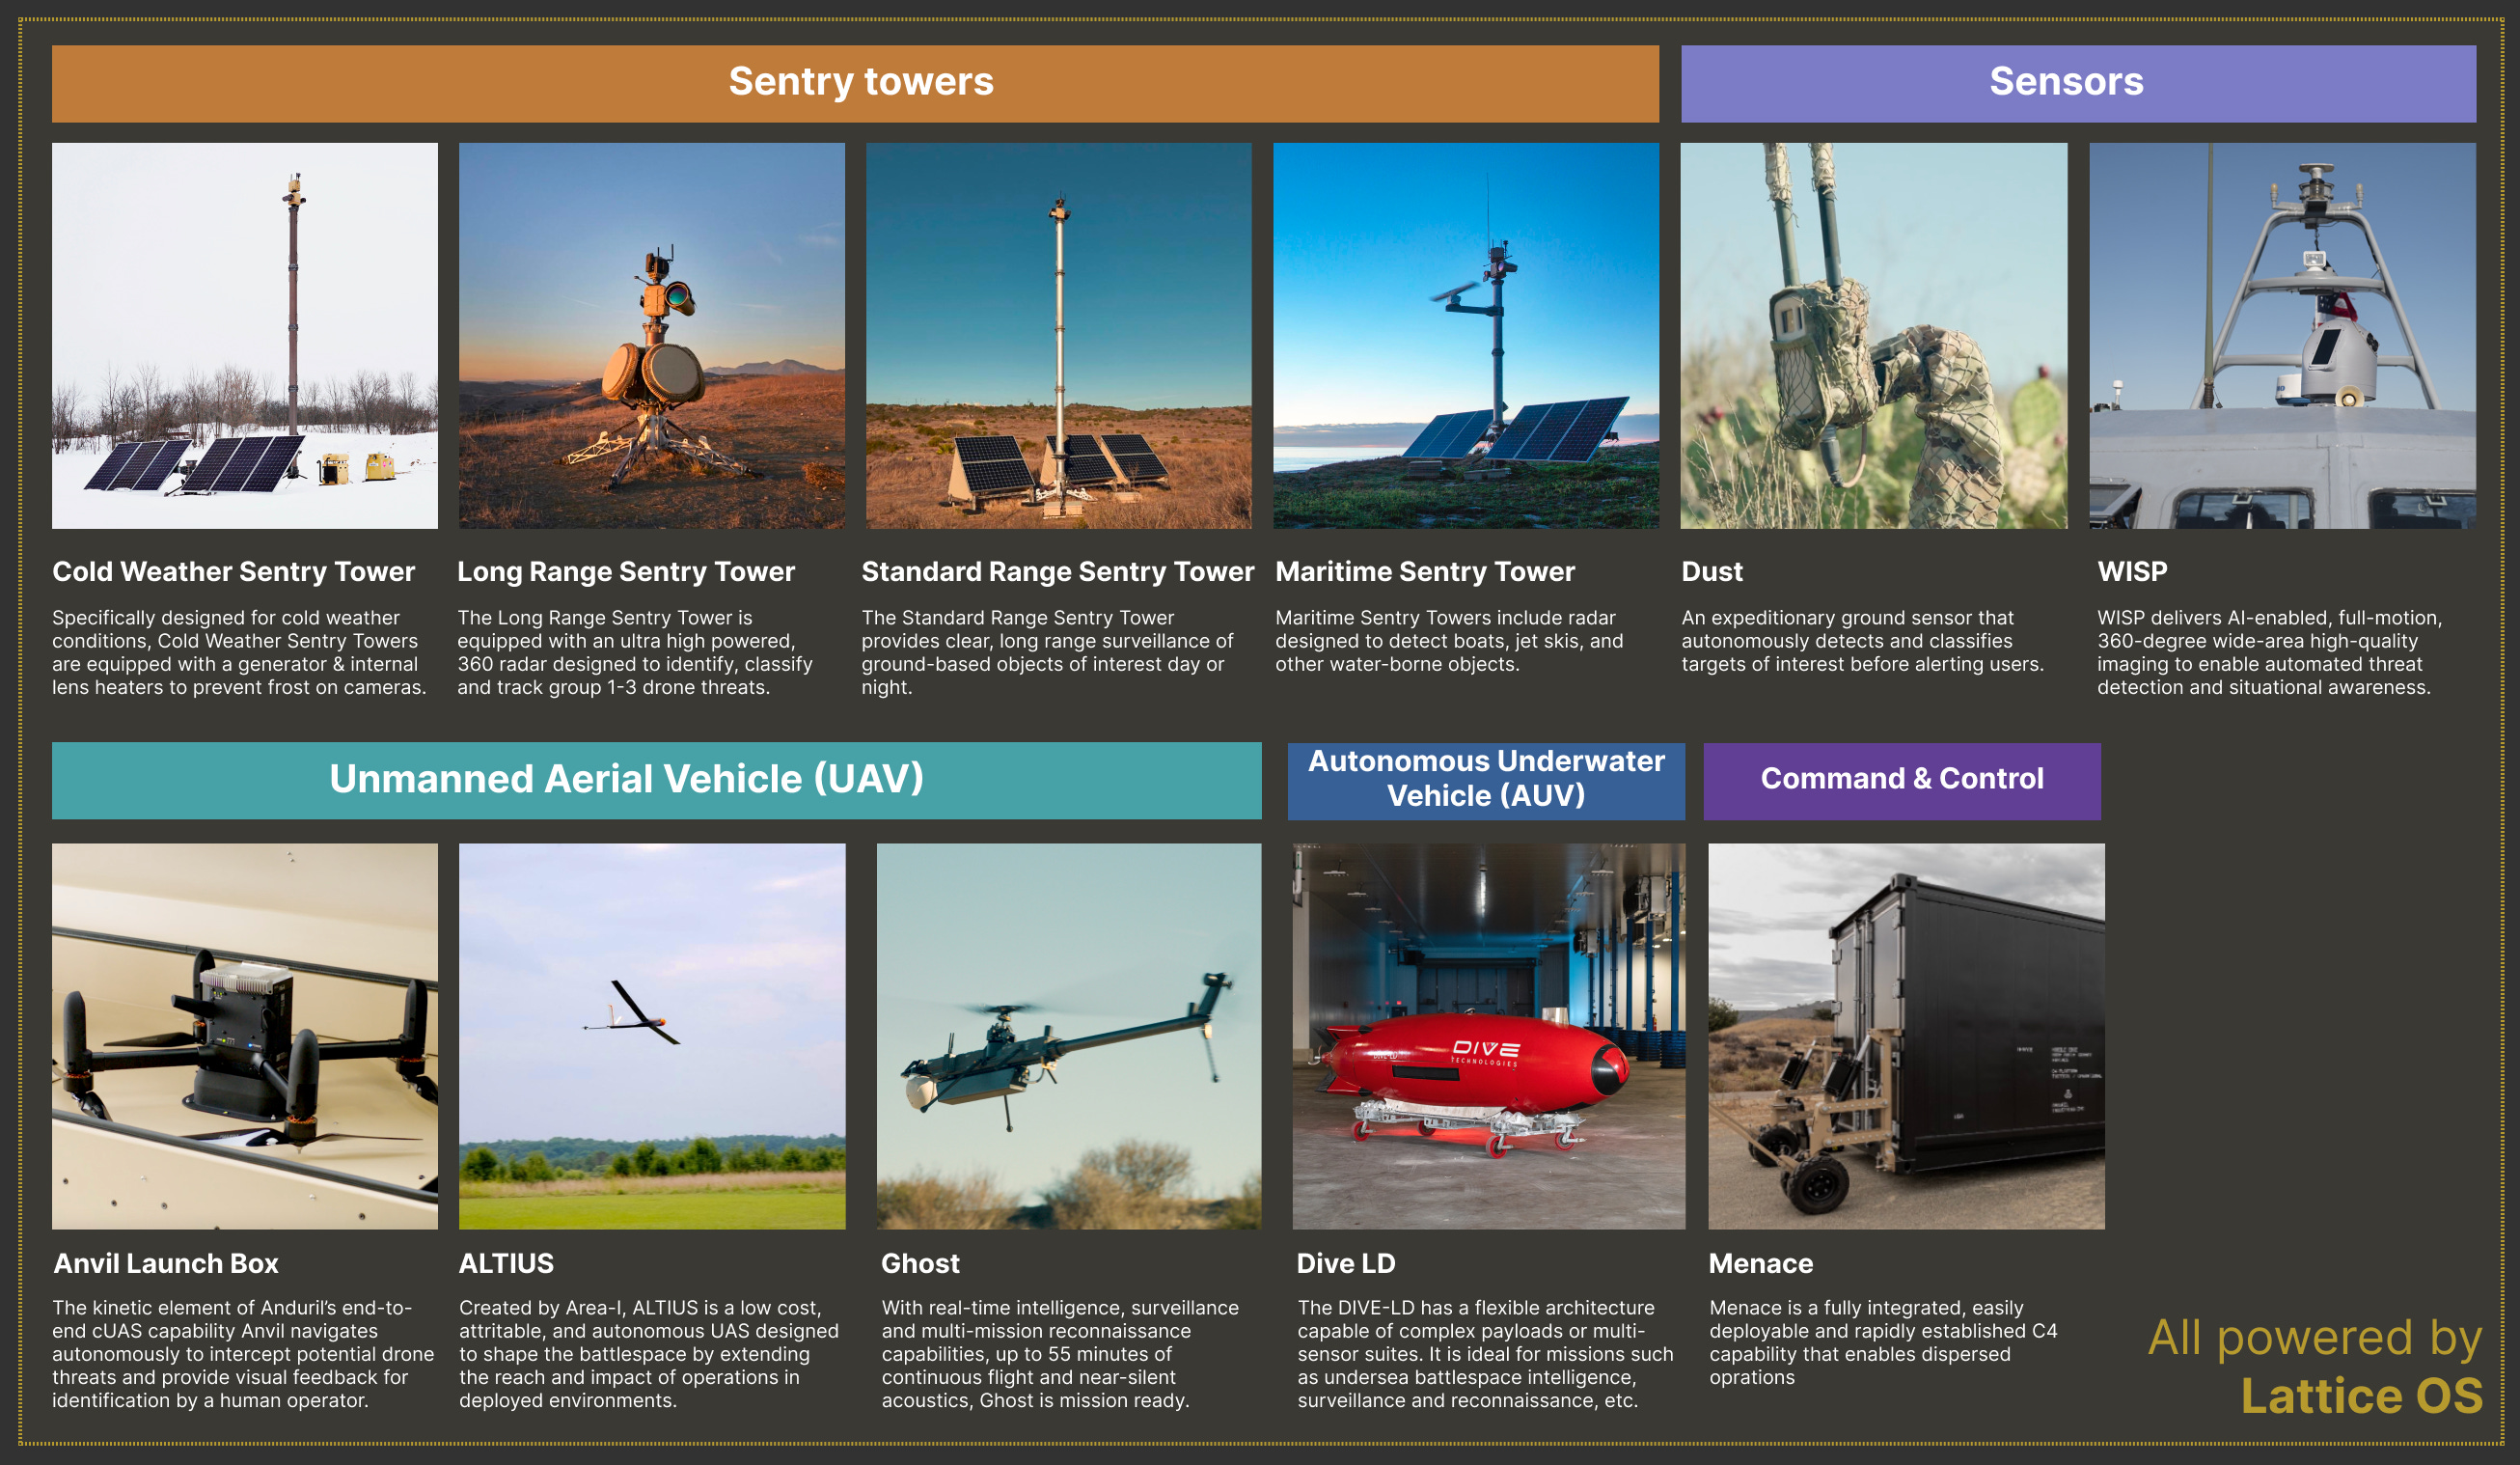Viewport: 2520px width, 1465px height.
Task: Open the Standard Range Sentry Tower photo
Action: 1059,335
